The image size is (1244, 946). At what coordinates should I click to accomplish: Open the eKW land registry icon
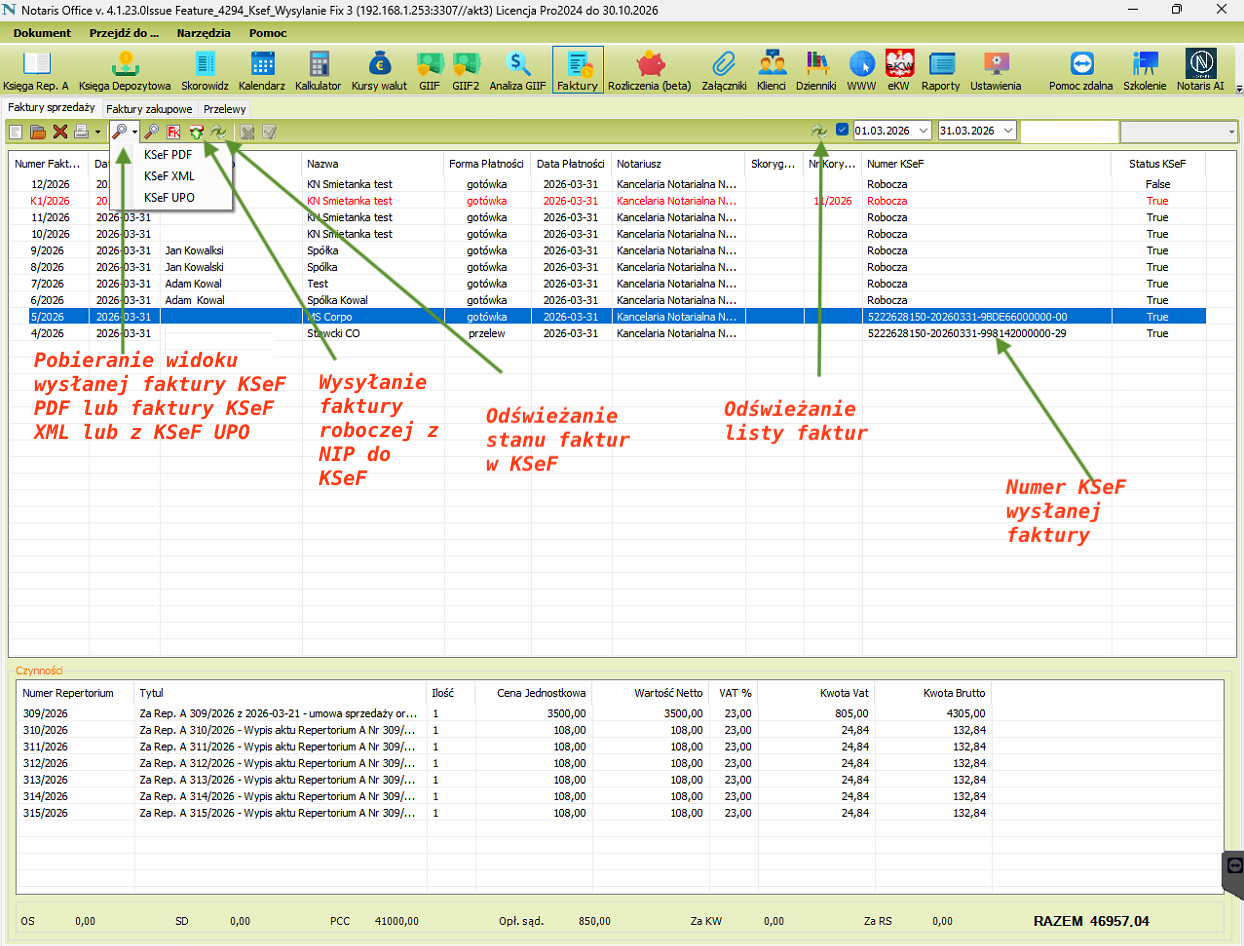[x=899, y=70]
